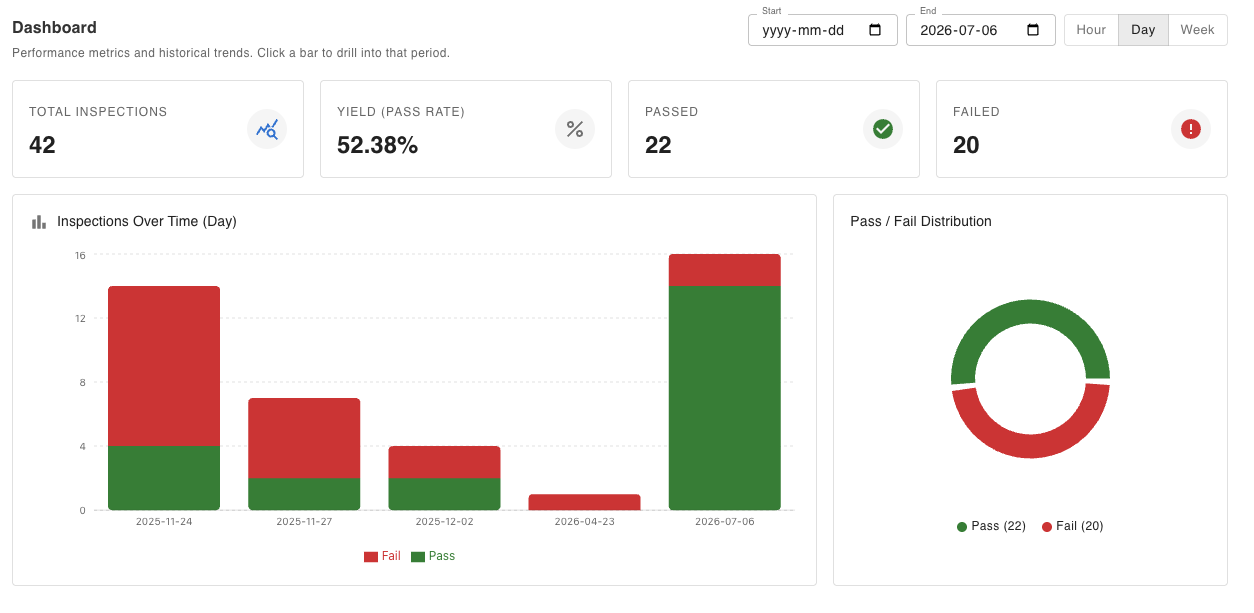This screenshot has height=613, width=1254.
Task: Click the y-axis label 16
Action: pos(80,255)
